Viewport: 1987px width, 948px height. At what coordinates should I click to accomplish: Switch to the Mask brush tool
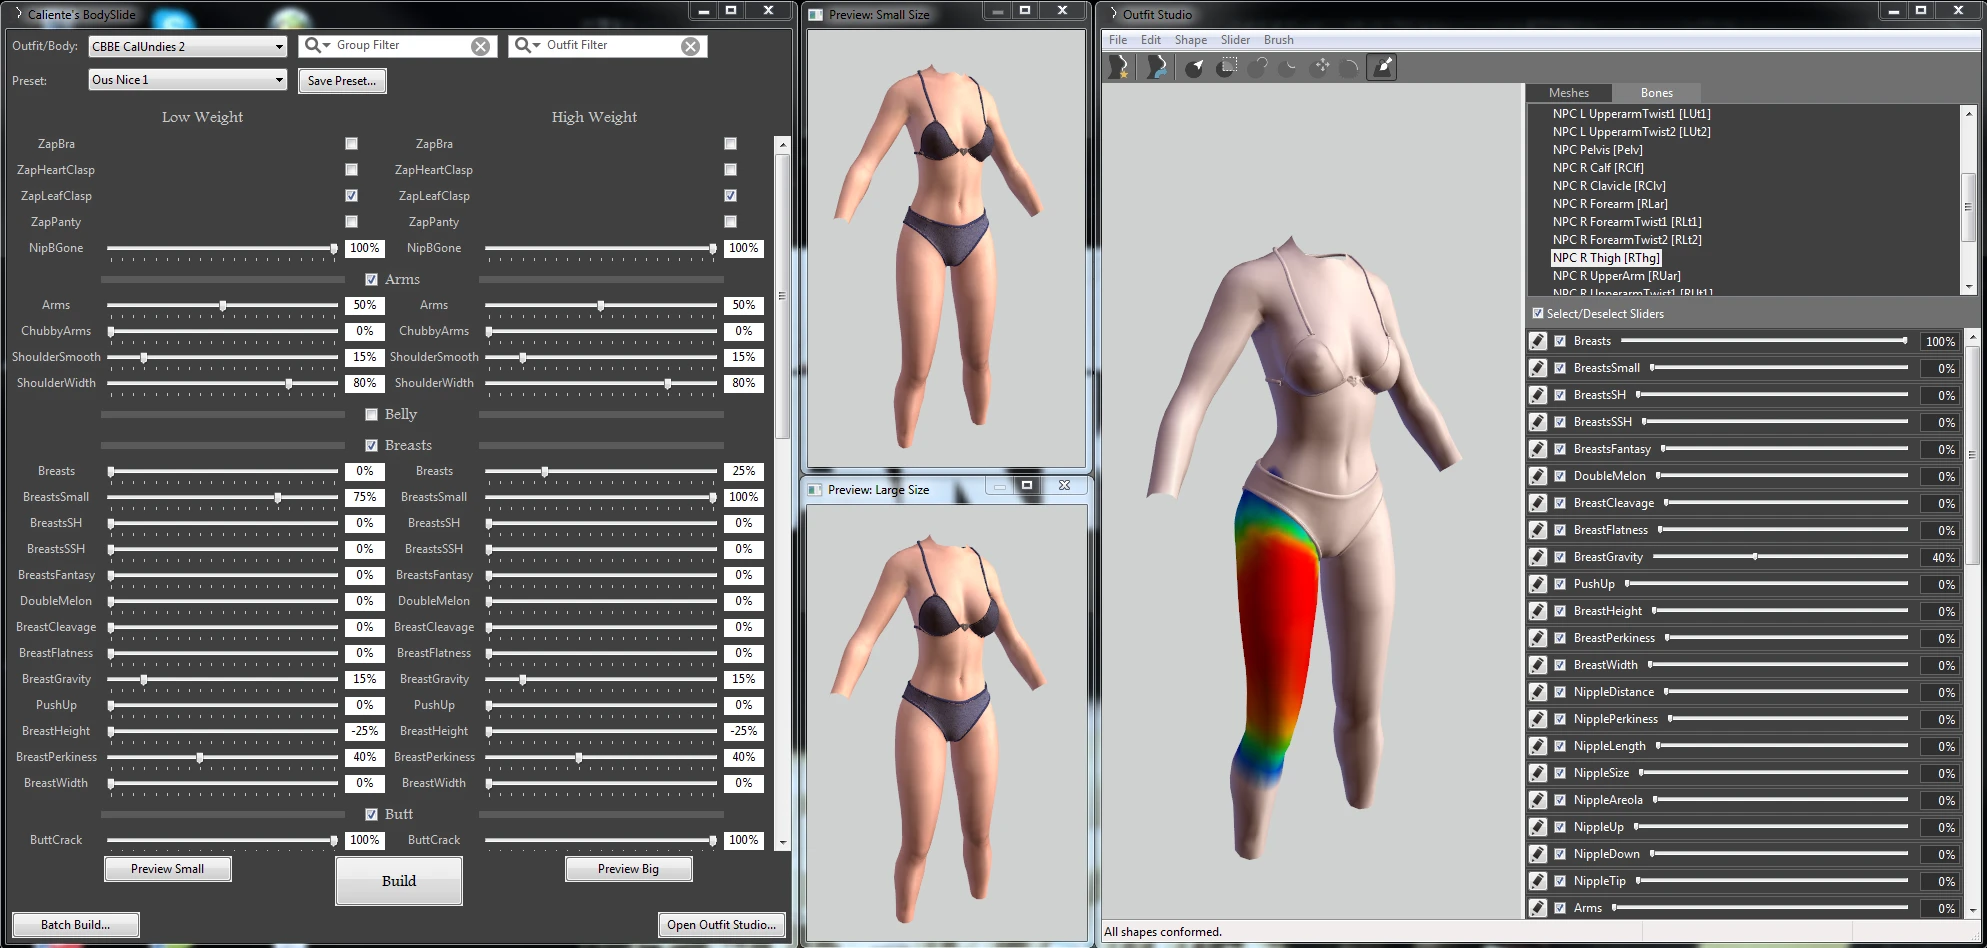(1225, 67)
